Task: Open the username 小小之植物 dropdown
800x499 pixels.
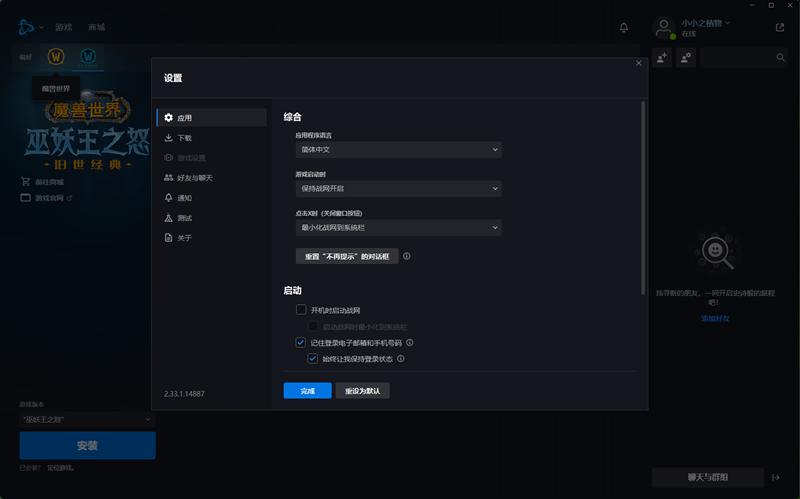Action: point(706,23)
